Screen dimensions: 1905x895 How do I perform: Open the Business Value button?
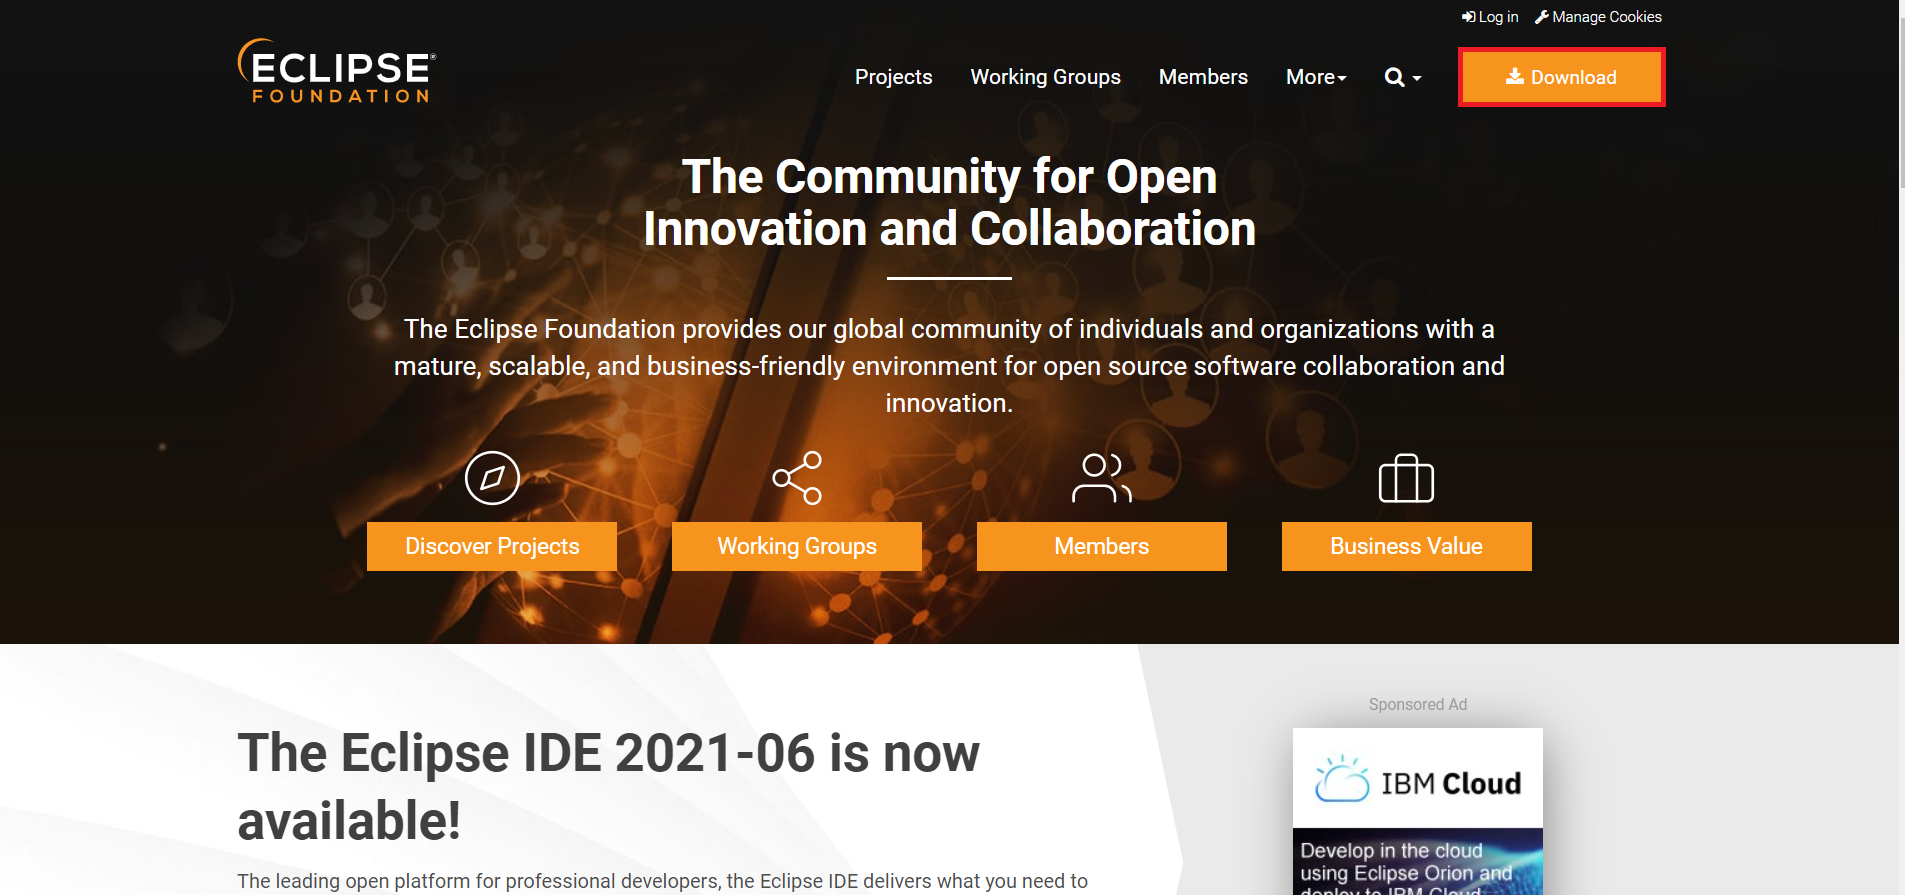(x=1407, y=546)
